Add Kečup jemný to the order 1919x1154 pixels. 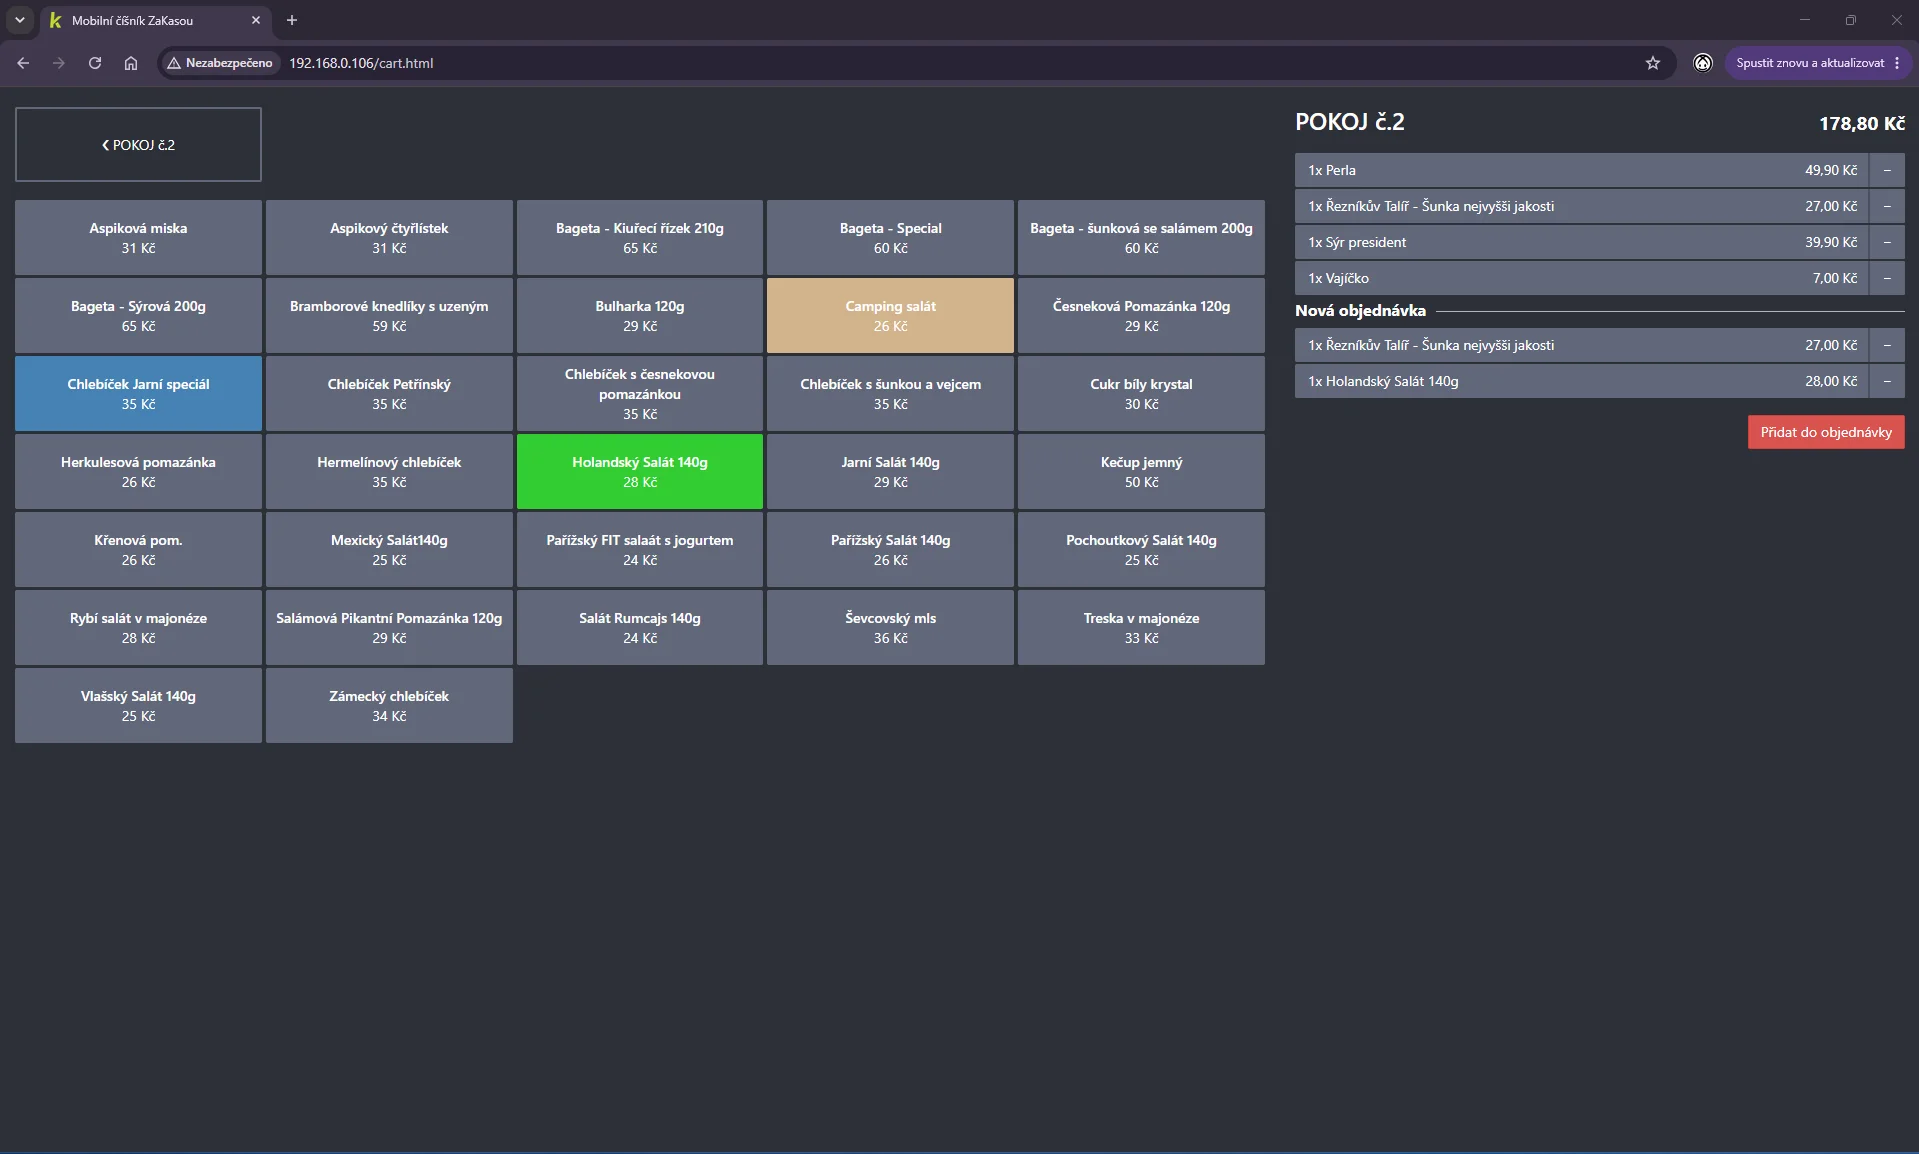tap(1141, 472)
